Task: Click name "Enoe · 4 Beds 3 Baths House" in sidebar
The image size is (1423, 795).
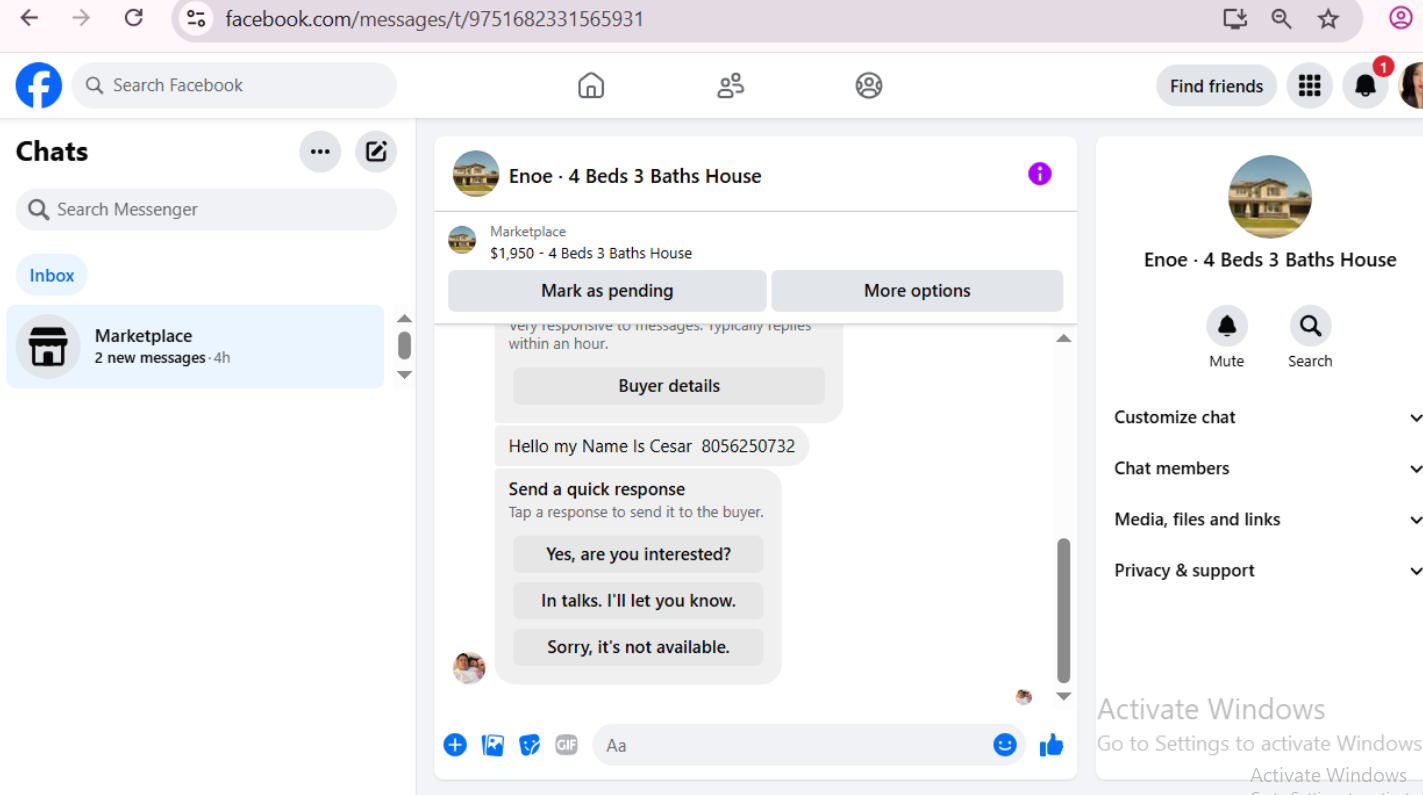Action: pos(1270,260)
